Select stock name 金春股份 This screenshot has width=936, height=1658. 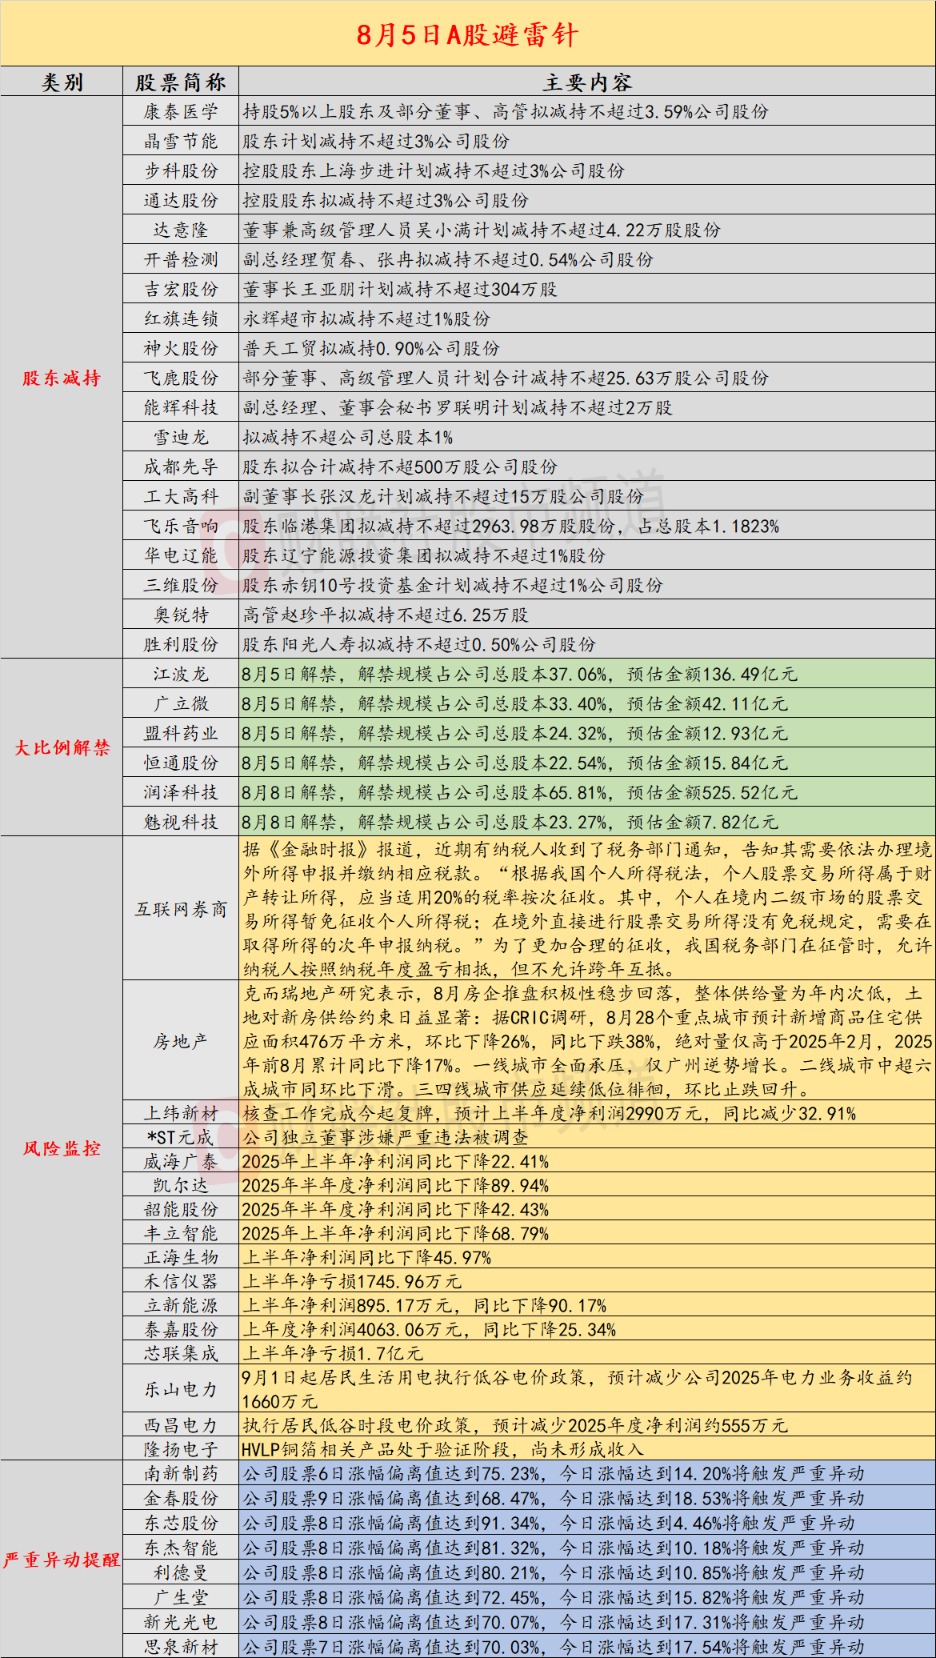tap(181, 1498)
